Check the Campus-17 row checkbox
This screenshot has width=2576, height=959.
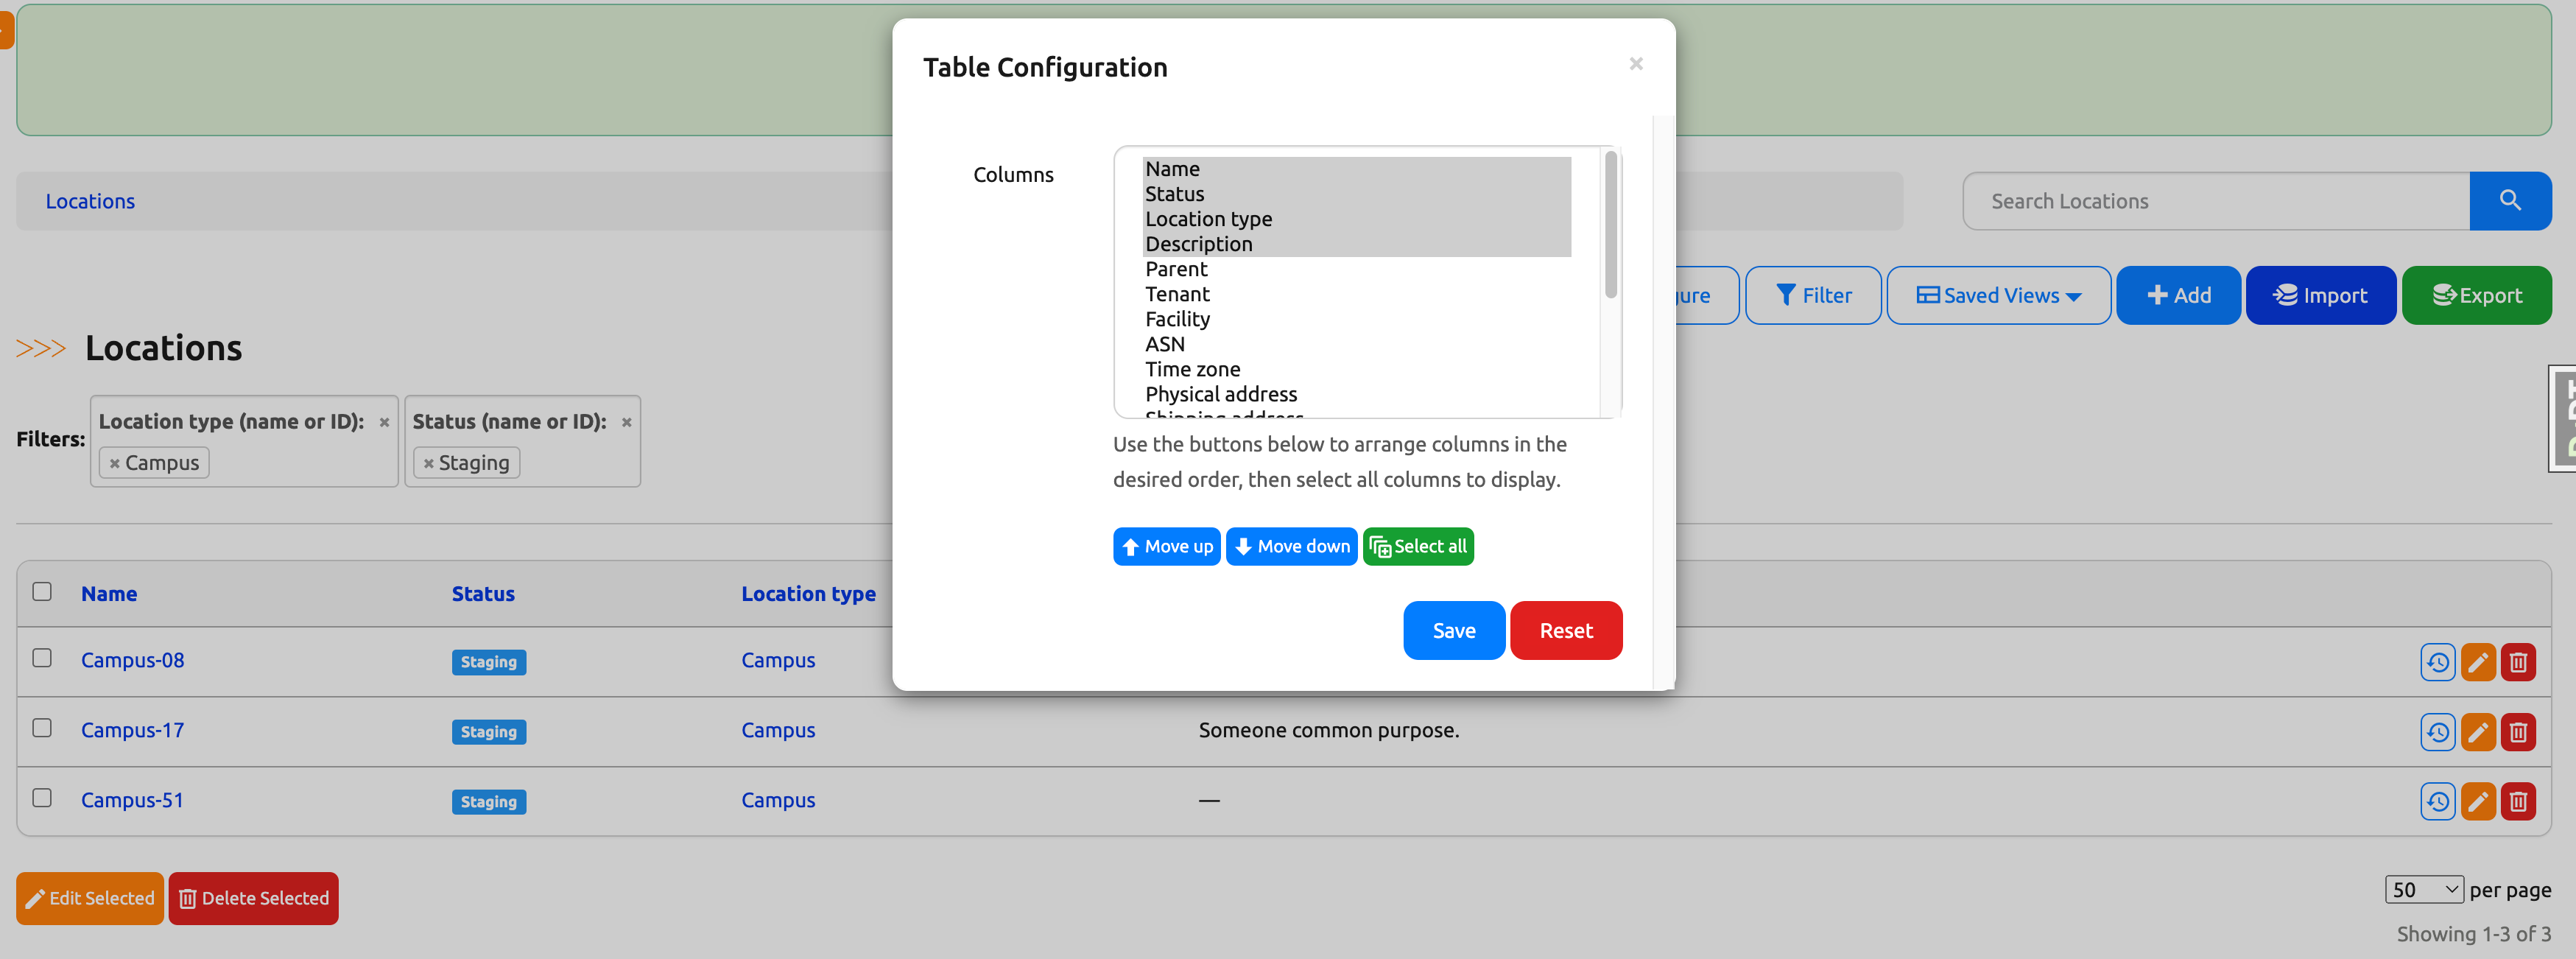41,729
